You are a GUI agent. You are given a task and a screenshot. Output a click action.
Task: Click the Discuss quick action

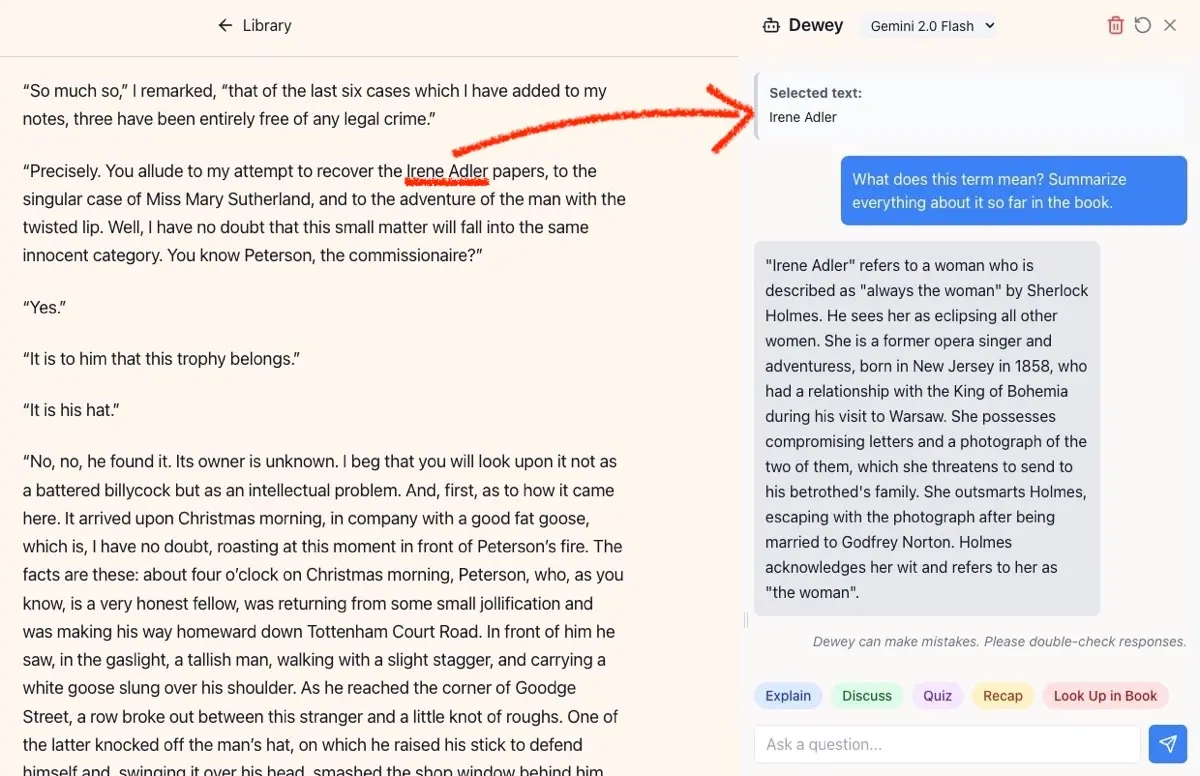[867, 696]
